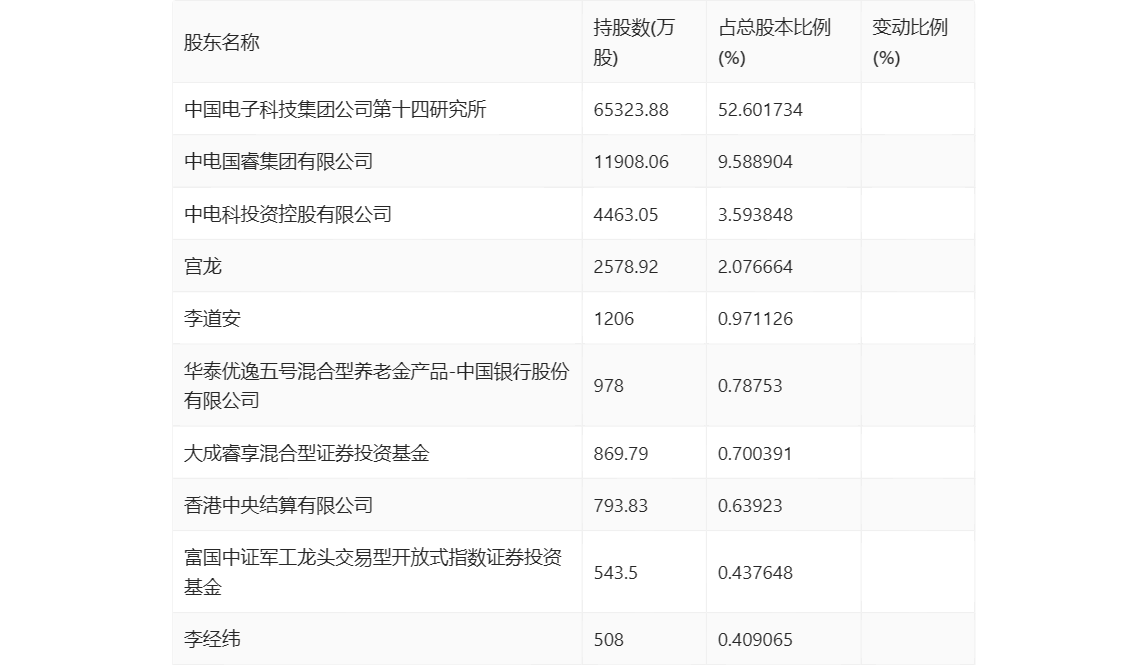Click the shares value 2578.92
Screen dimensions: 1148x665
pos(626,267)
